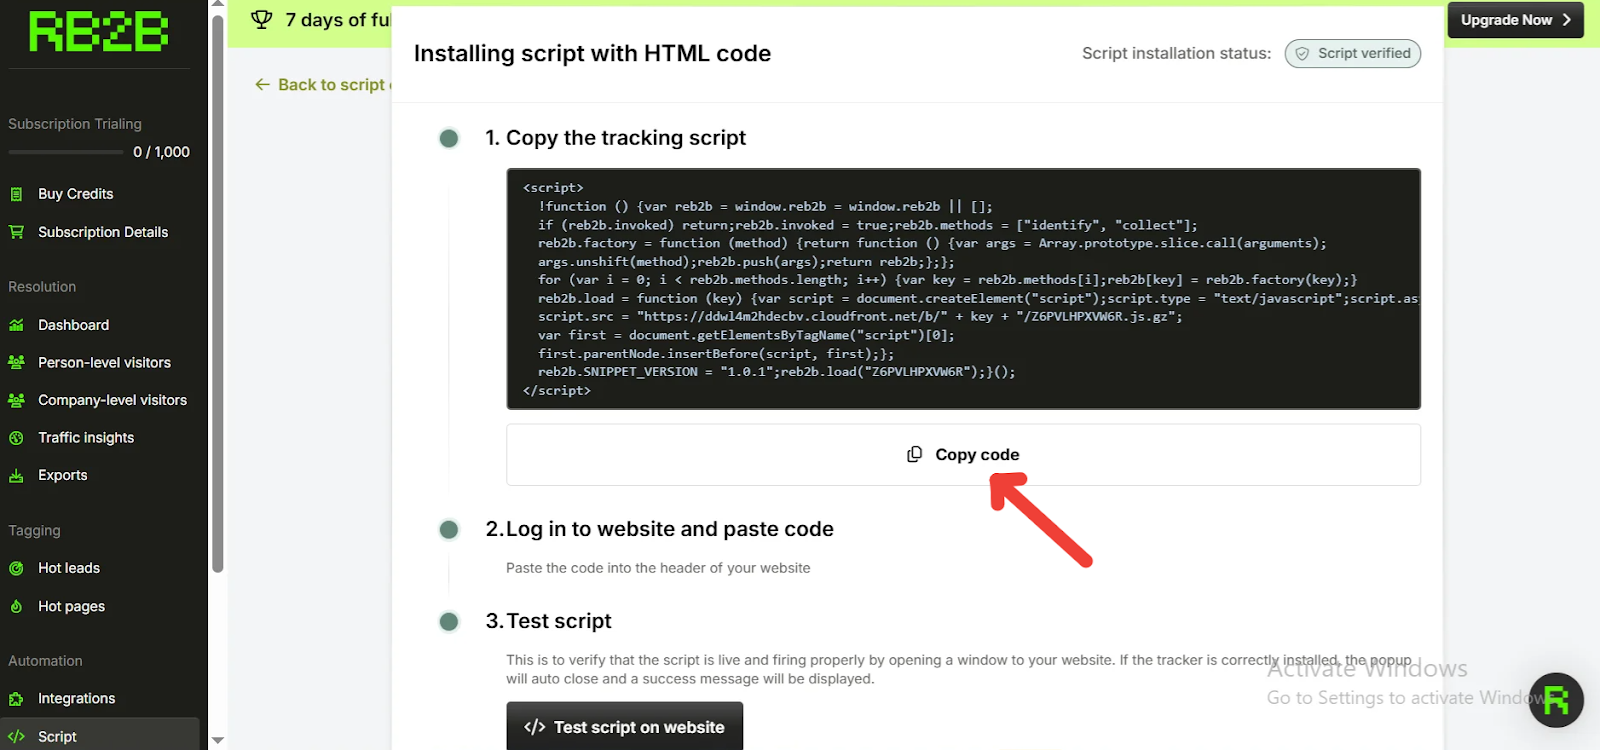Click '2. Log in to website and paste code' heading

click(x=659, y=529)
